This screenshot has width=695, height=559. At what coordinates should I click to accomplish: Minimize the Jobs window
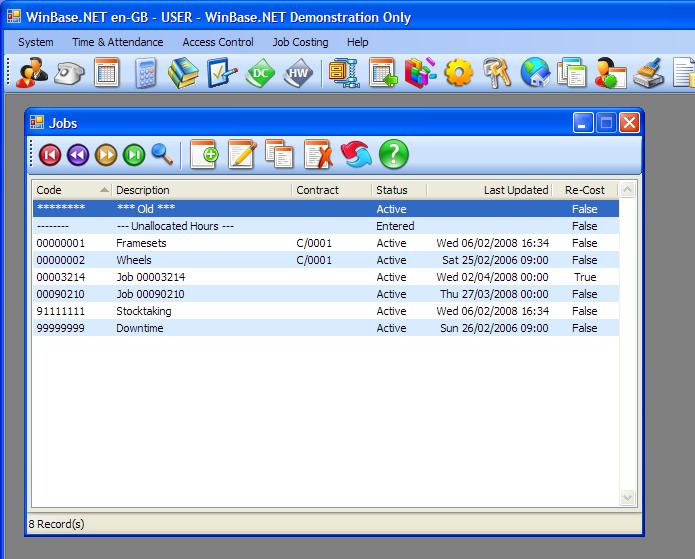click(583, 123)
